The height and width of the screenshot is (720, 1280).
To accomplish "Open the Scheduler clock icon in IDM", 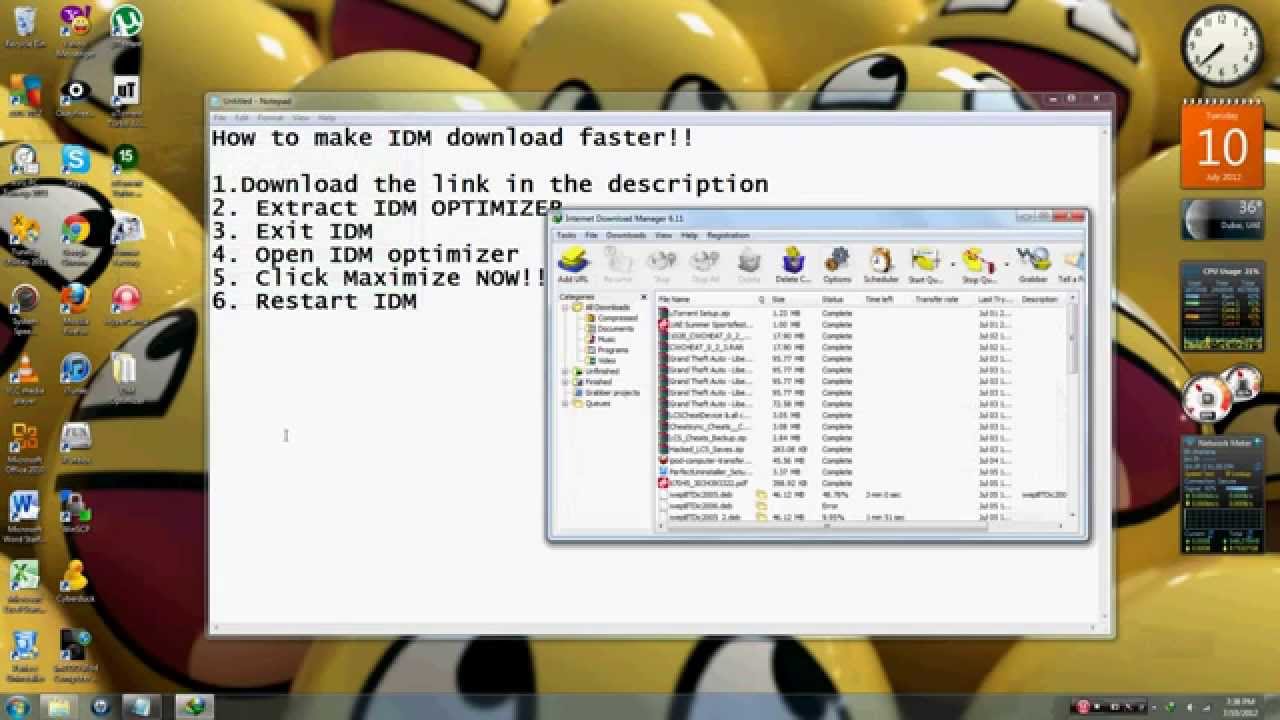I will point(880,265).
